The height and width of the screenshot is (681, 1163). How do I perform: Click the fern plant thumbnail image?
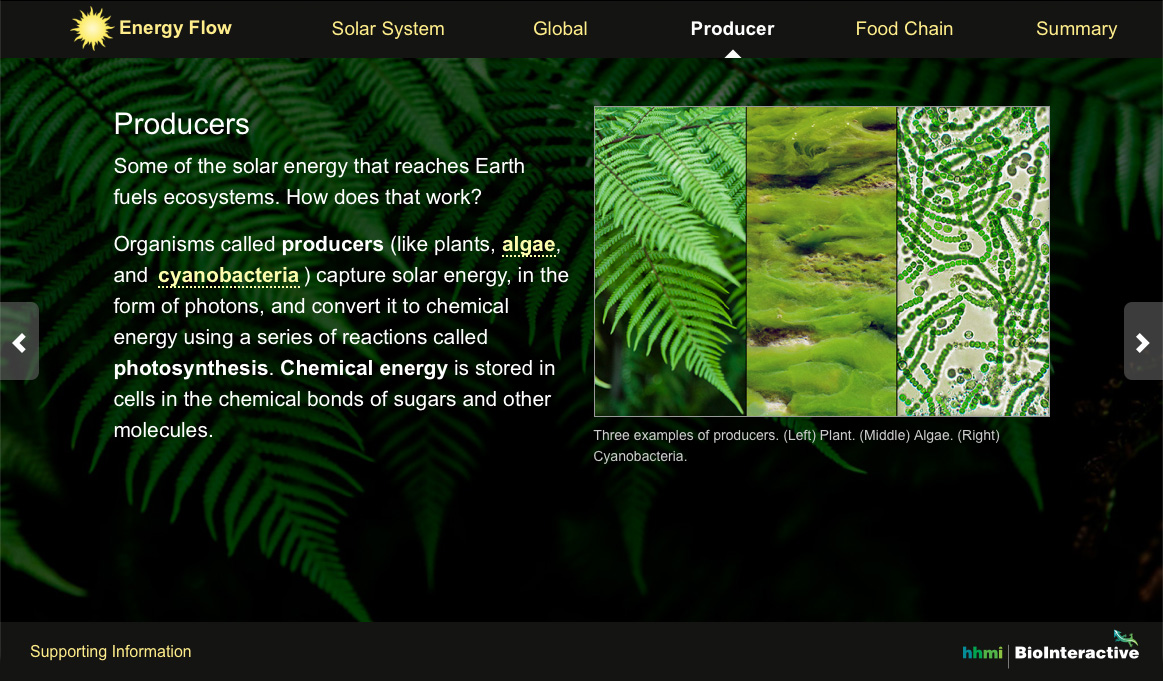tap(669, 260)
